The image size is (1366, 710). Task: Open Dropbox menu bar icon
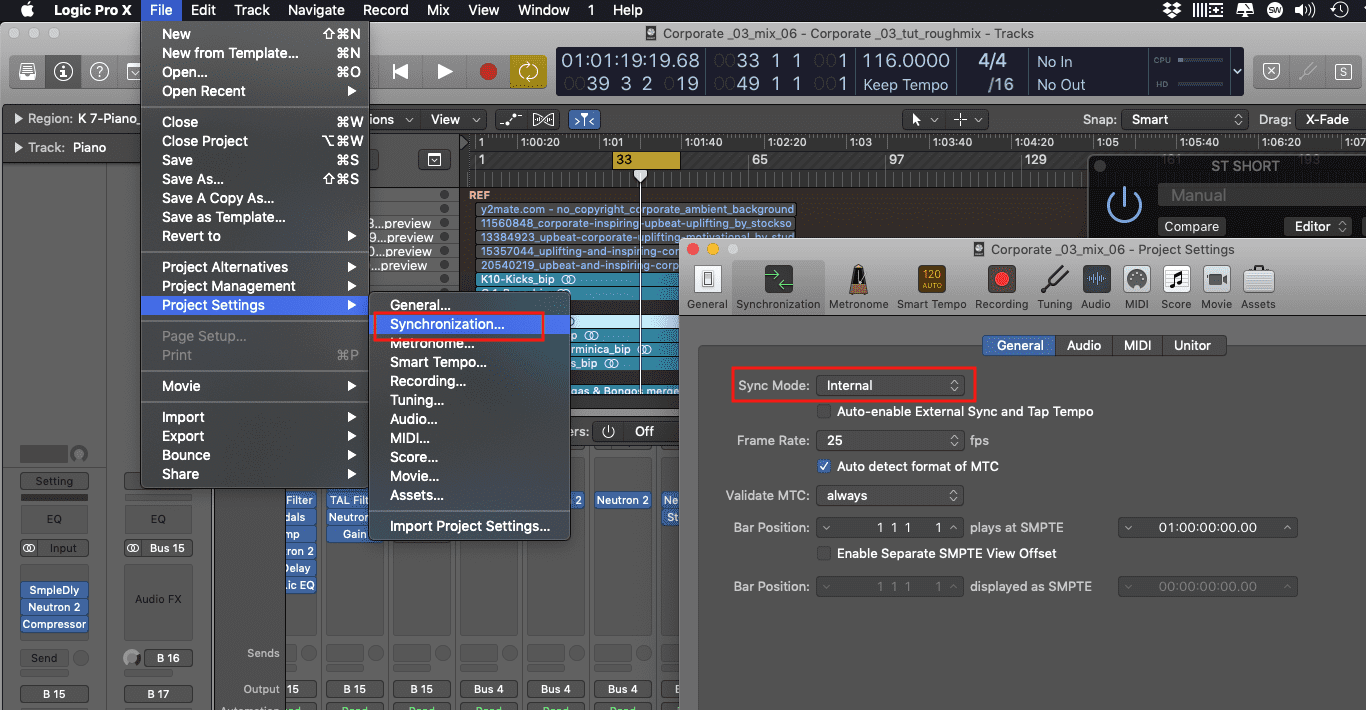pyautogui.click(x=1173, y=10)
